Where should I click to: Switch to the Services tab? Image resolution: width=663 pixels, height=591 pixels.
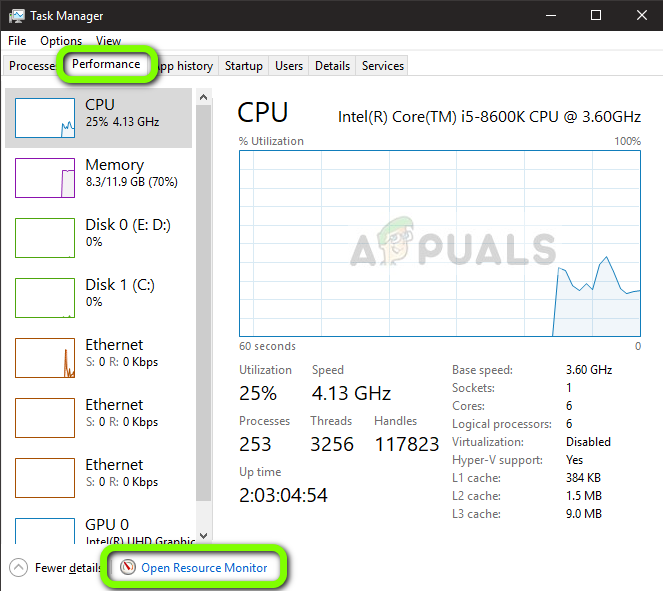tap(383, 66)
